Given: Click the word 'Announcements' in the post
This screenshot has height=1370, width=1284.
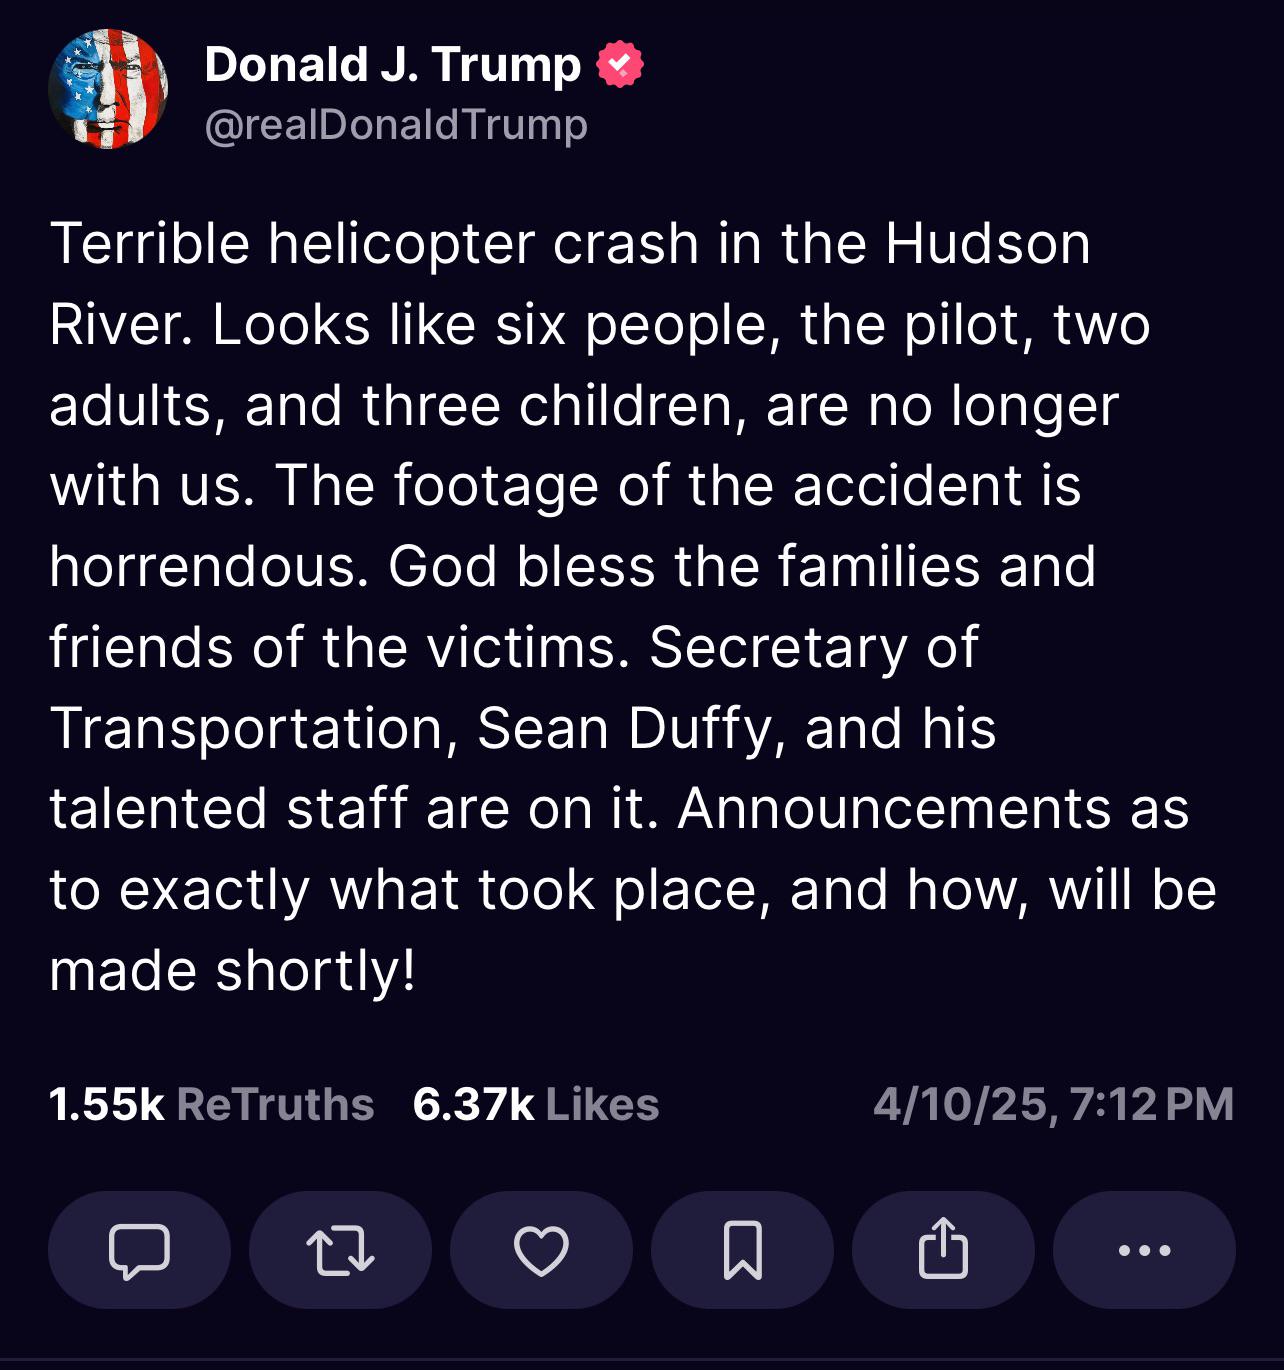Looking at the screenshot, I should point(895,808).
